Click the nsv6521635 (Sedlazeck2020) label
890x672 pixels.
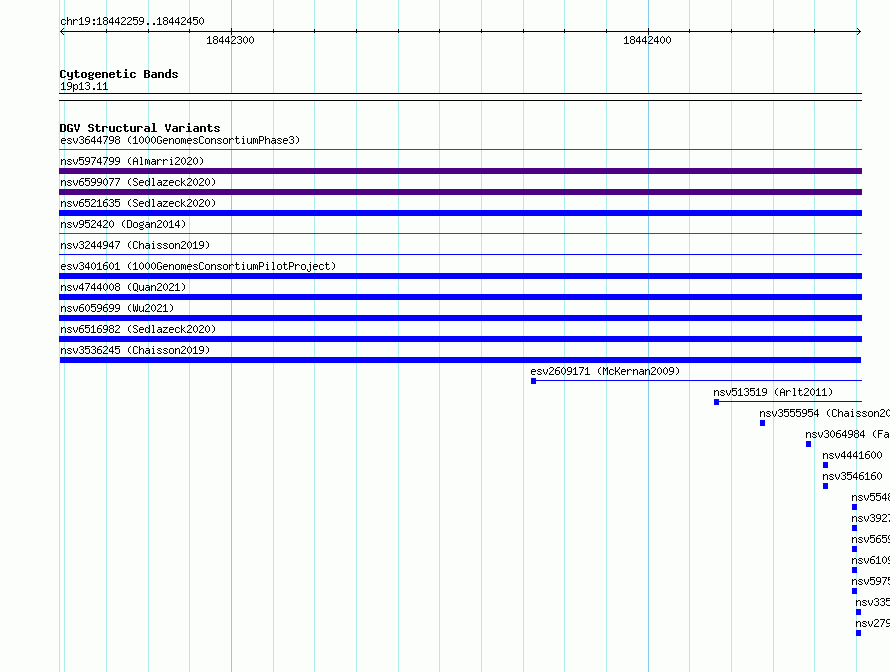138,203
